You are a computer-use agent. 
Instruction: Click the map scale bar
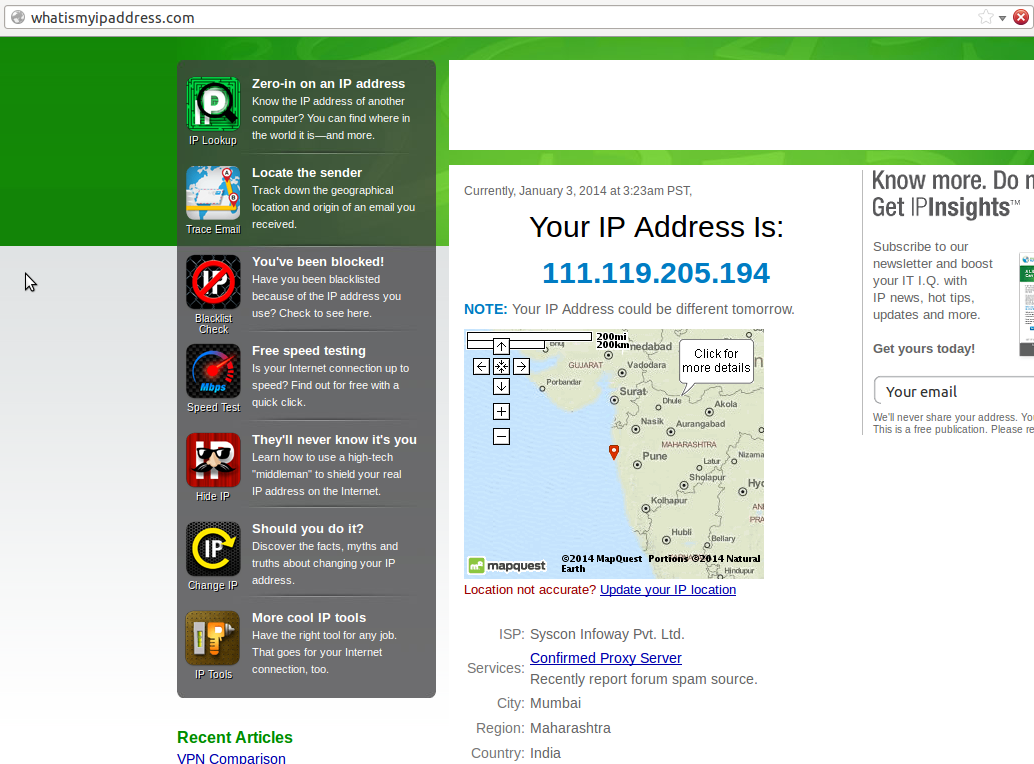(x=530, y=340)
